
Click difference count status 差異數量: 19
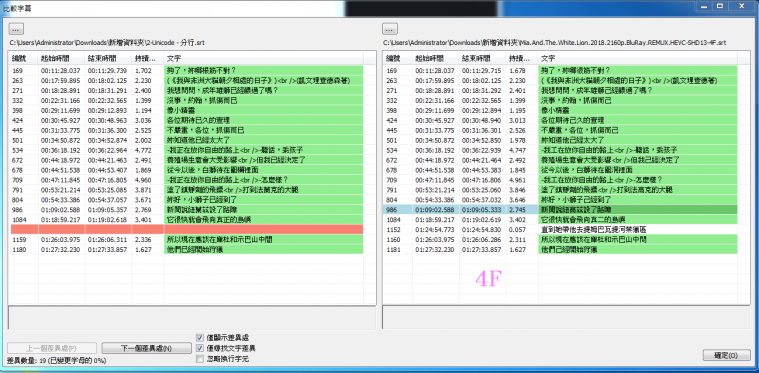click(x=56, y=360)
